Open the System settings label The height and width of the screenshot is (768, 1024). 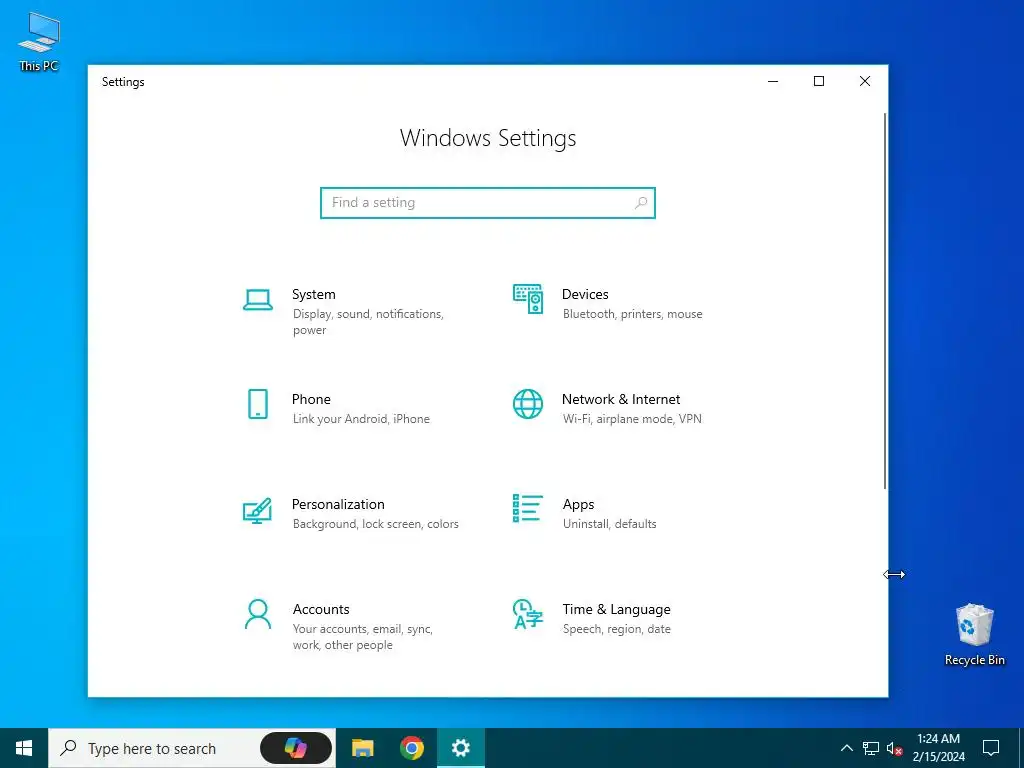313,294
